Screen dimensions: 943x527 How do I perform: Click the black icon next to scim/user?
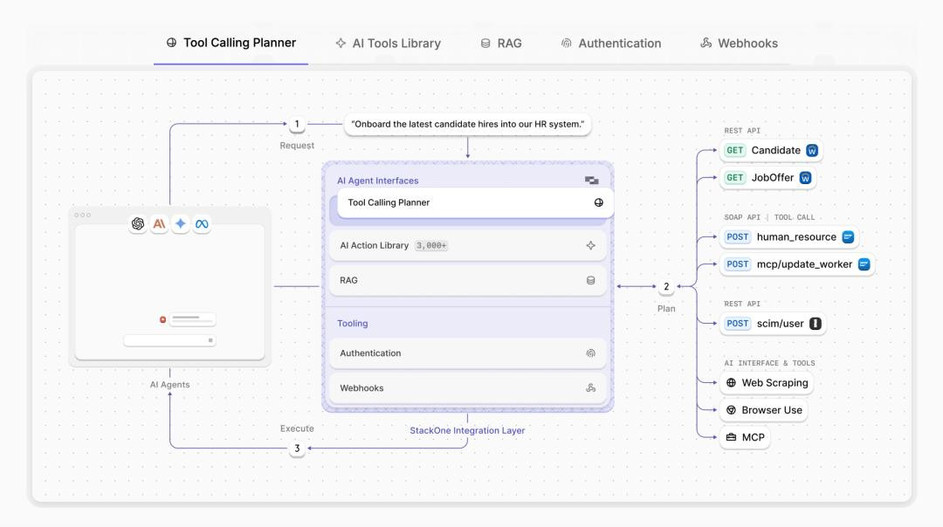pos(815,324)
